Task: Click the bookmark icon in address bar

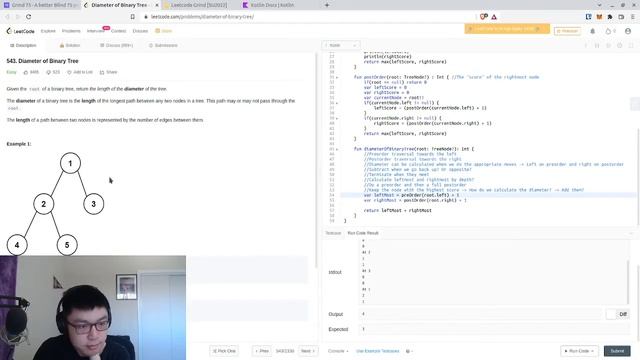Action: (x=133, y=17)
